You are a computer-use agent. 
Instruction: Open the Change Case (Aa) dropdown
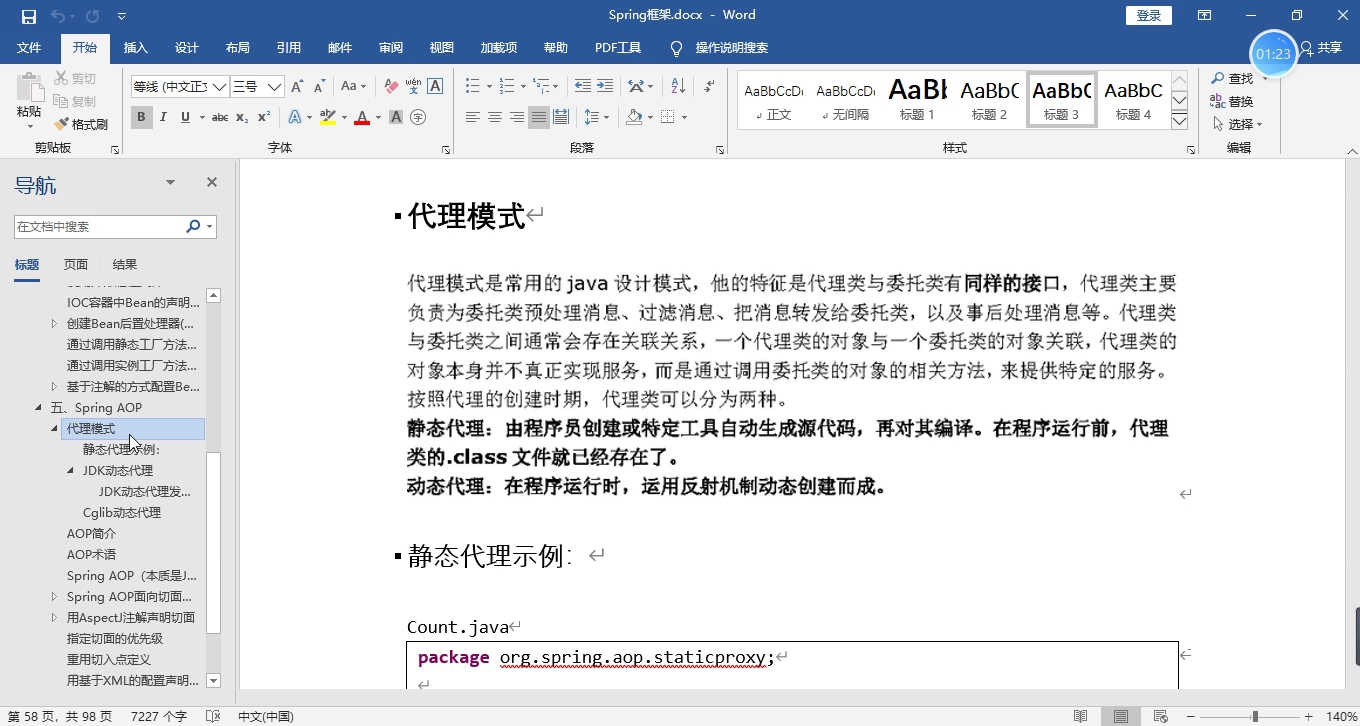[x=353, y=87]
